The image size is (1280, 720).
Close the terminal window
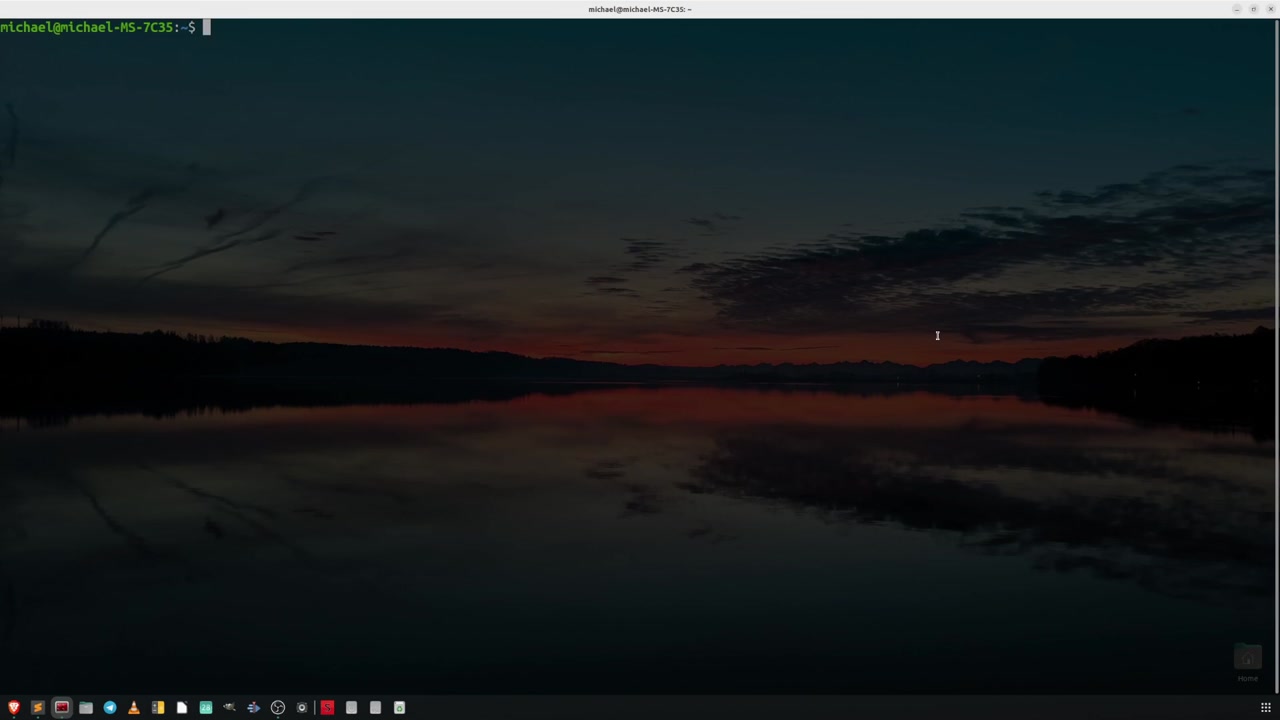[x=1270, y=9]
